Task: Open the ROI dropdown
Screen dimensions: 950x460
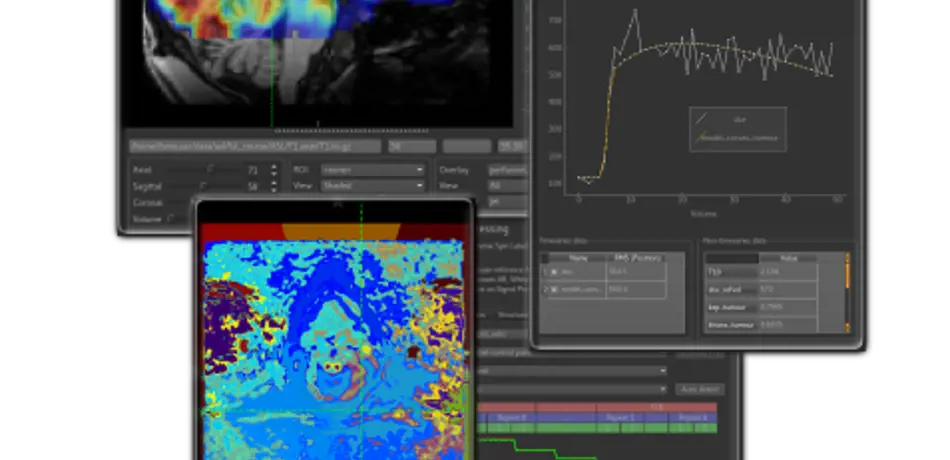Action: [372, 170]
